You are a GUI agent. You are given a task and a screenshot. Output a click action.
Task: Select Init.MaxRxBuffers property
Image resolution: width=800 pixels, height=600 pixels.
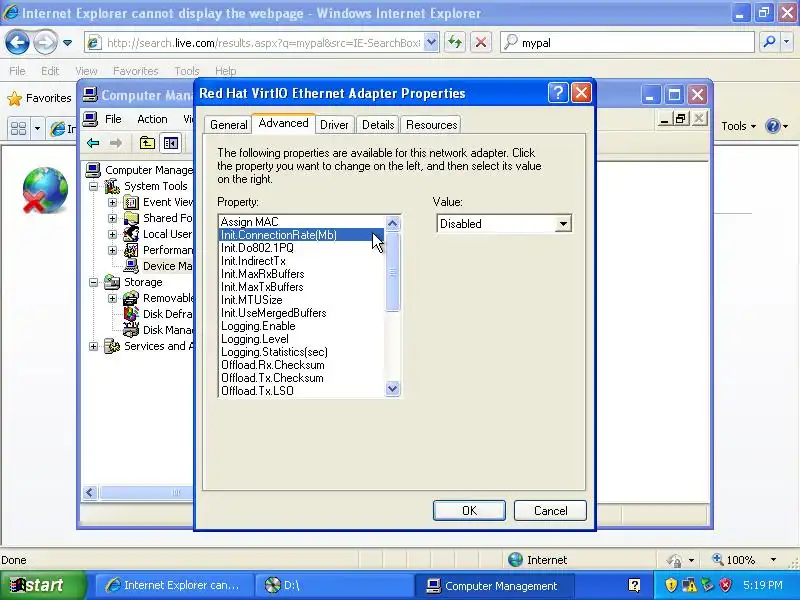pyautogui.click(x=301, y=274)
